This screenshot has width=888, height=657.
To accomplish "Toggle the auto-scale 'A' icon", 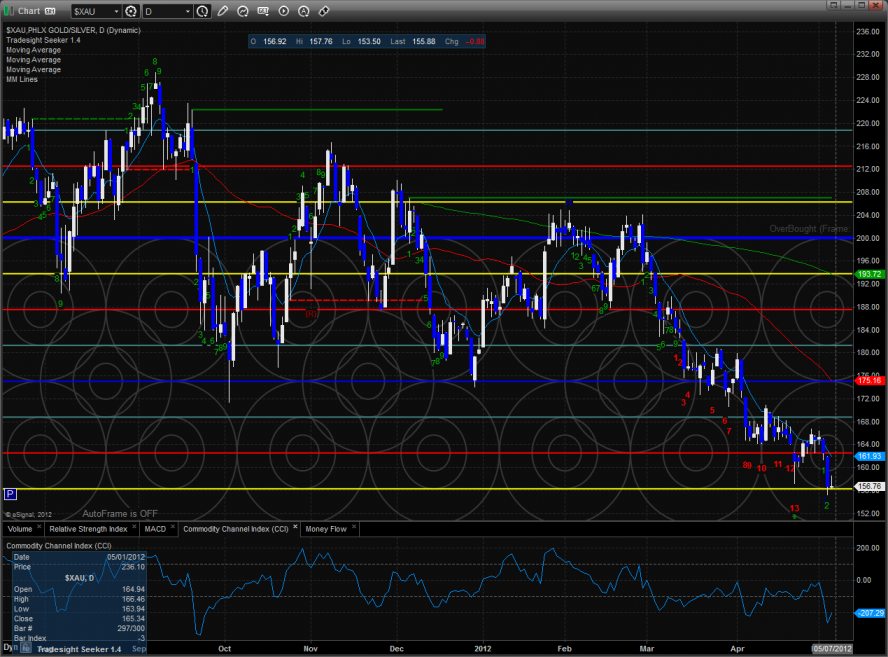I will coord(303,11).
